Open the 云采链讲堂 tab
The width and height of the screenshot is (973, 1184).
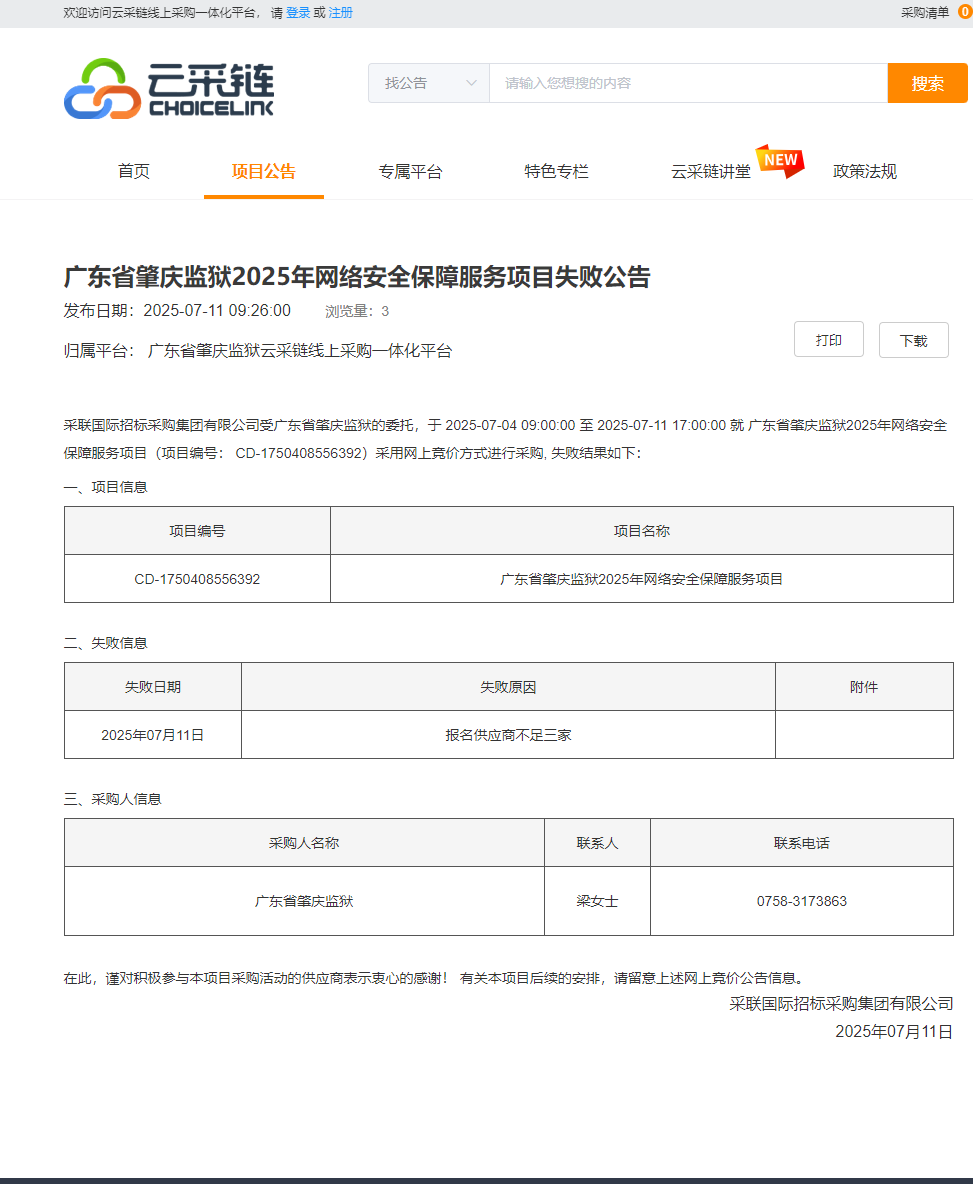coord(710,171)
